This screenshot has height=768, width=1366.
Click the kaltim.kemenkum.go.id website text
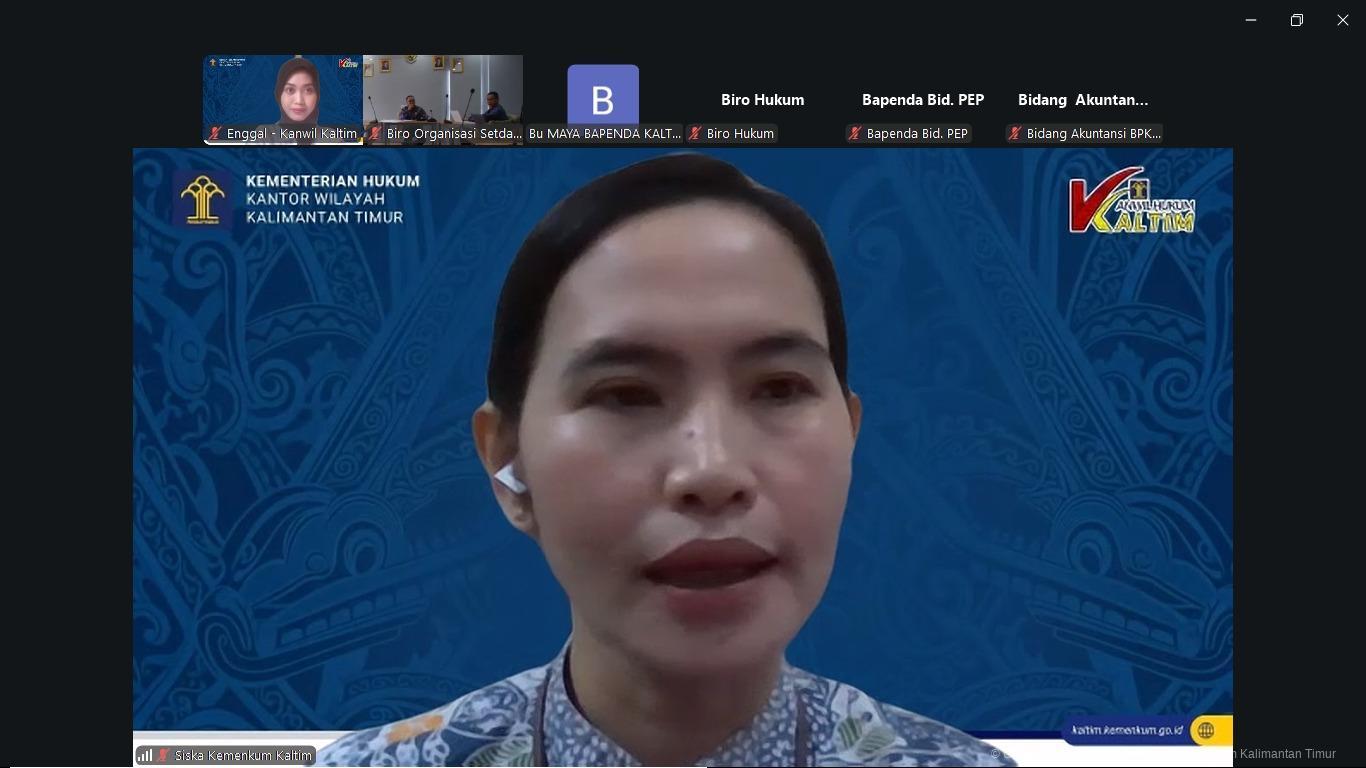[1127, 731]
